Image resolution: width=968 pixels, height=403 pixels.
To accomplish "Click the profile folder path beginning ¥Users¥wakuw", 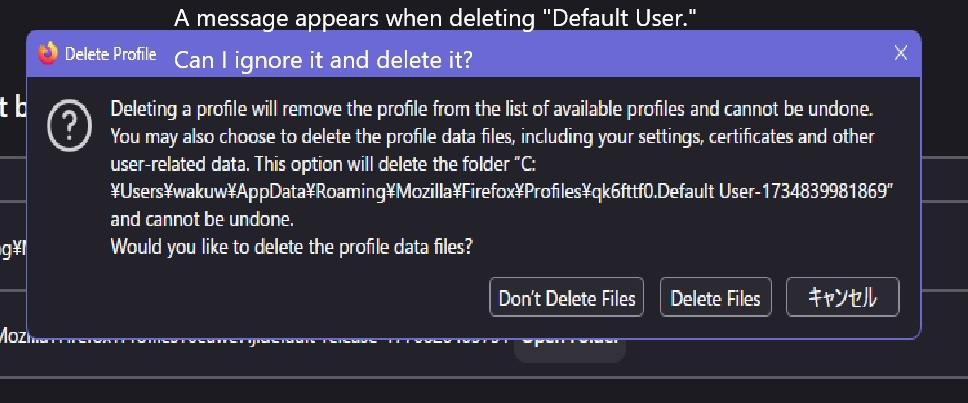I will pyautogui.click(x=500, y=191).
